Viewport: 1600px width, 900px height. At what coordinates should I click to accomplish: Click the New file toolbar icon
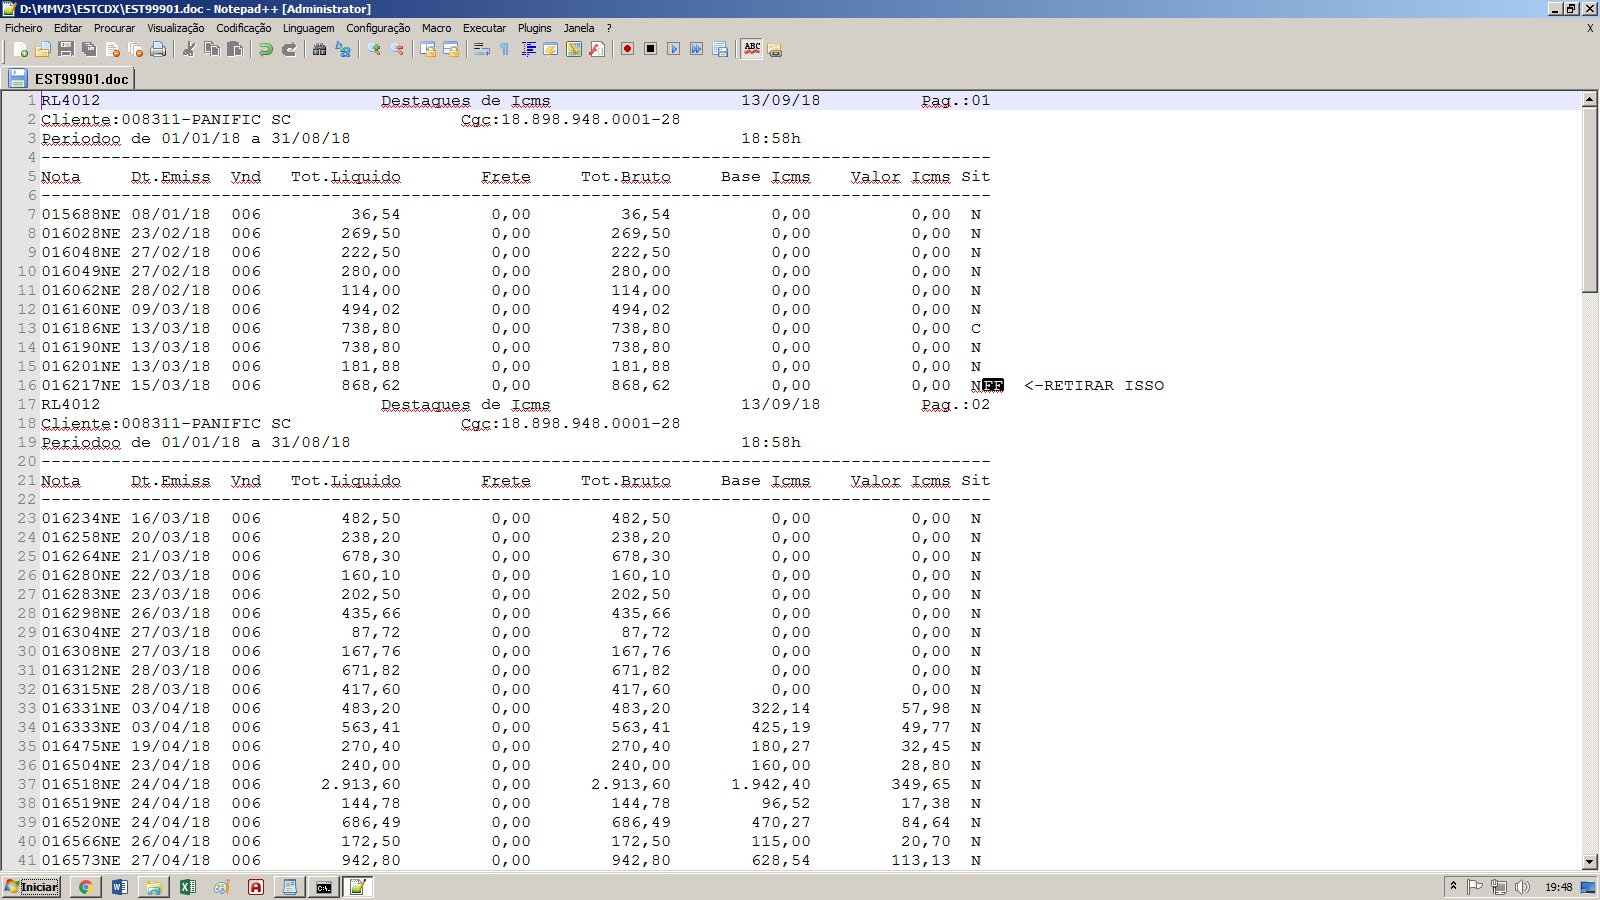(x=20, y=49)
